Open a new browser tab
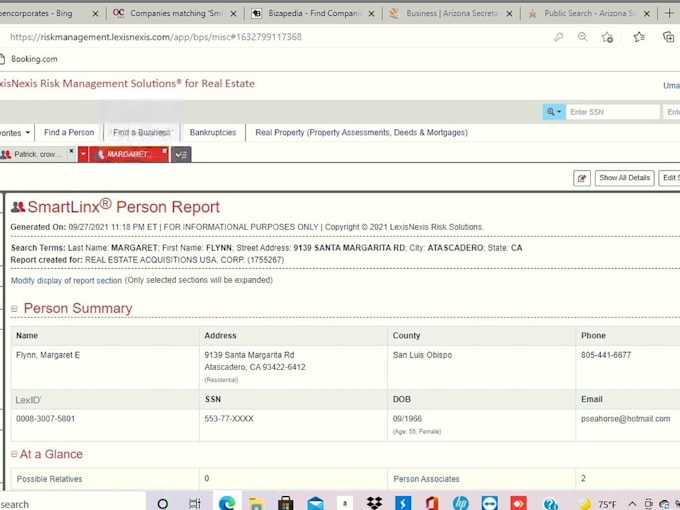The image size is (680, 510). coord(670,13)
